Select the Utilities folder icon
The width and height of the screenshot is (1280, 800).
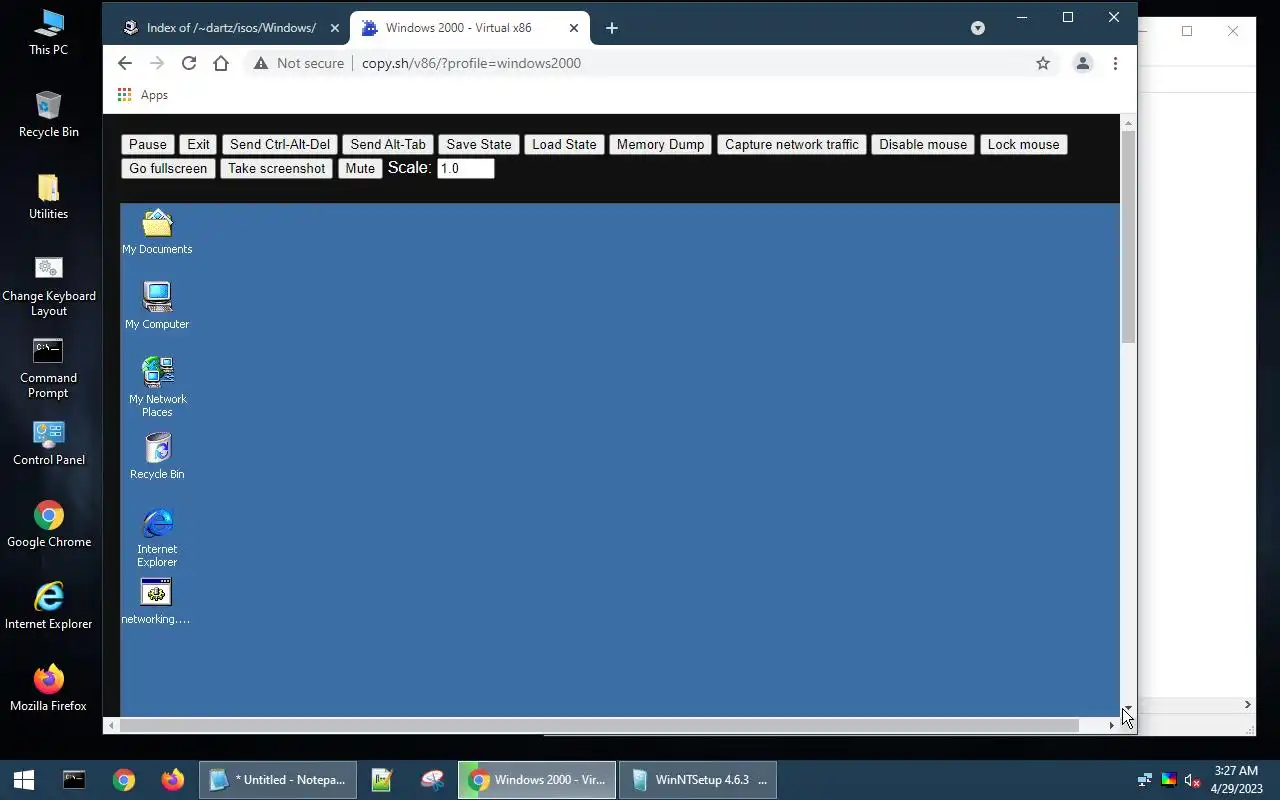tap(48, 196)
